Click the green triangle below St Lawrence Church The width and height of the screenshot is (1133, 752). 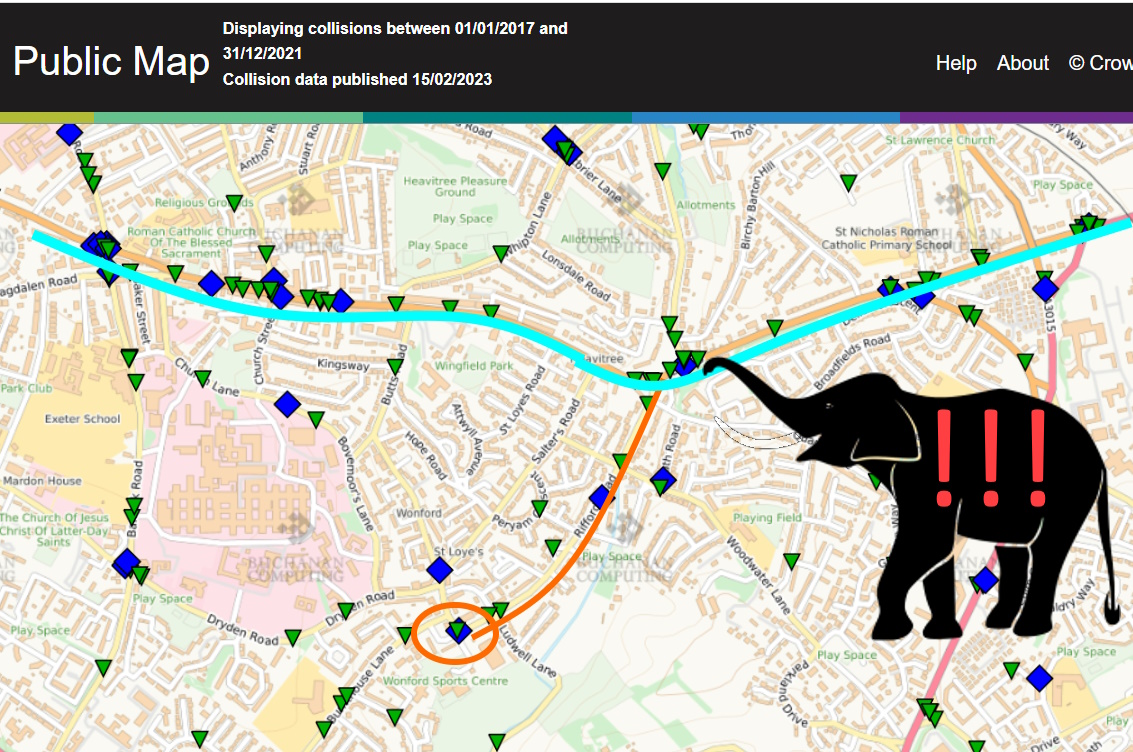tap(848, 183)
